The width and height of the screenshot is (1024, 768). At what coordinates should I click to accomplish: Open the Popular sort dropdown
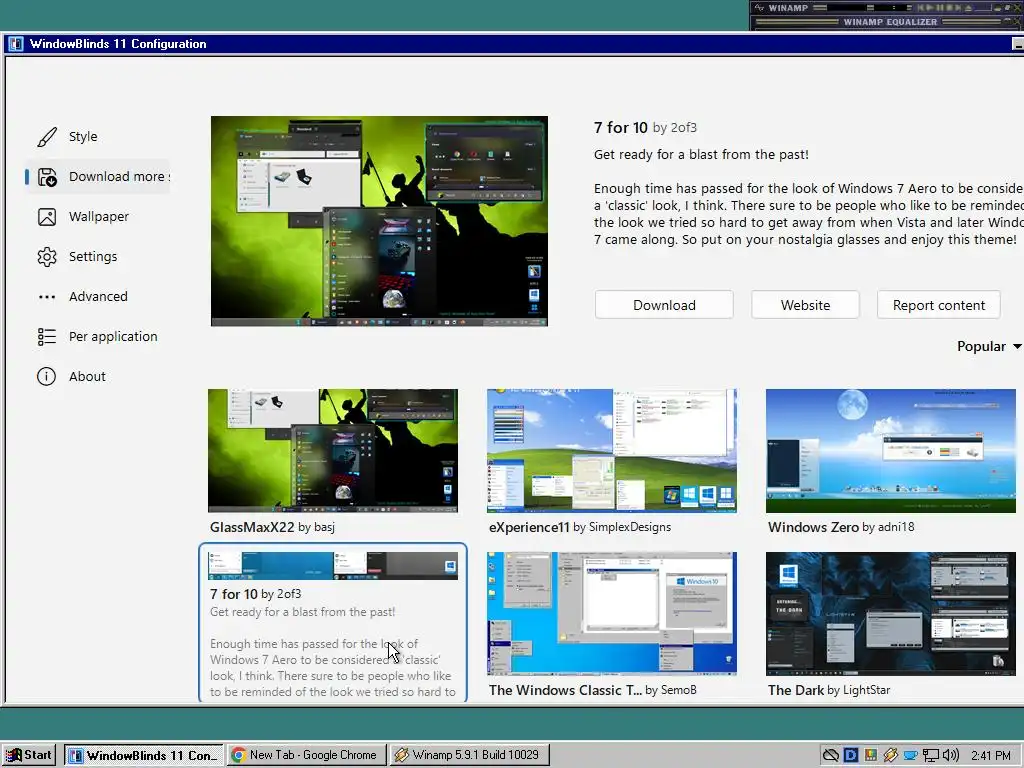point(989,346)
